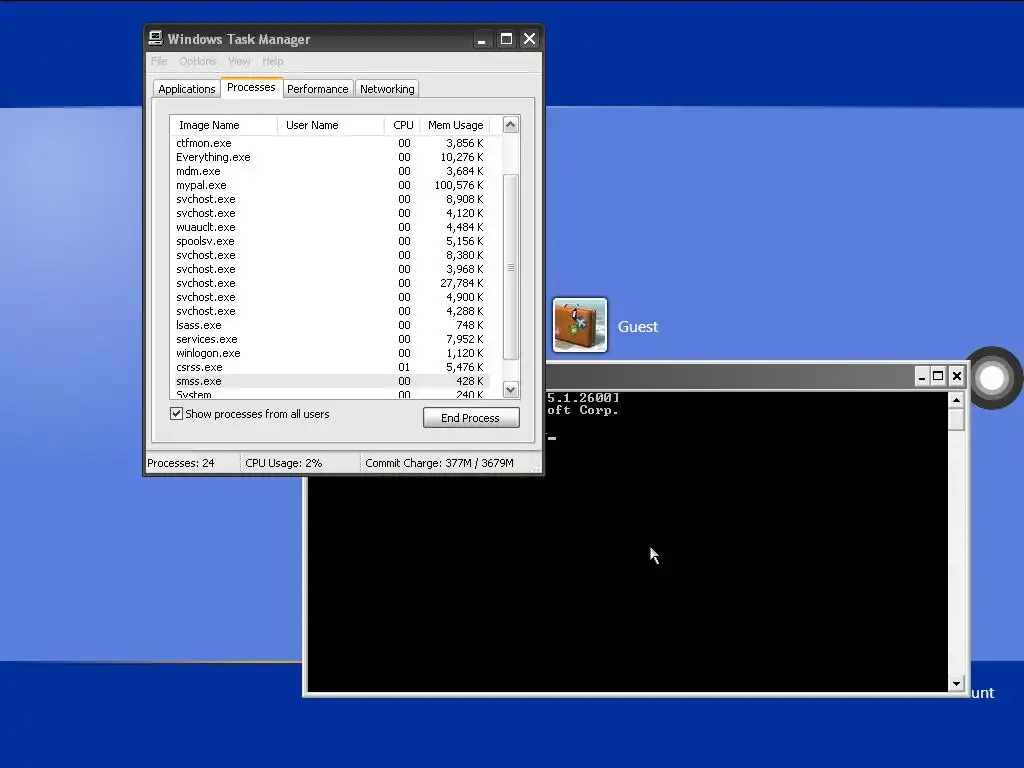Select svchost.exe using 4,120 K memory
Viewport: 1024px width, 768px height.
point(330,213)
